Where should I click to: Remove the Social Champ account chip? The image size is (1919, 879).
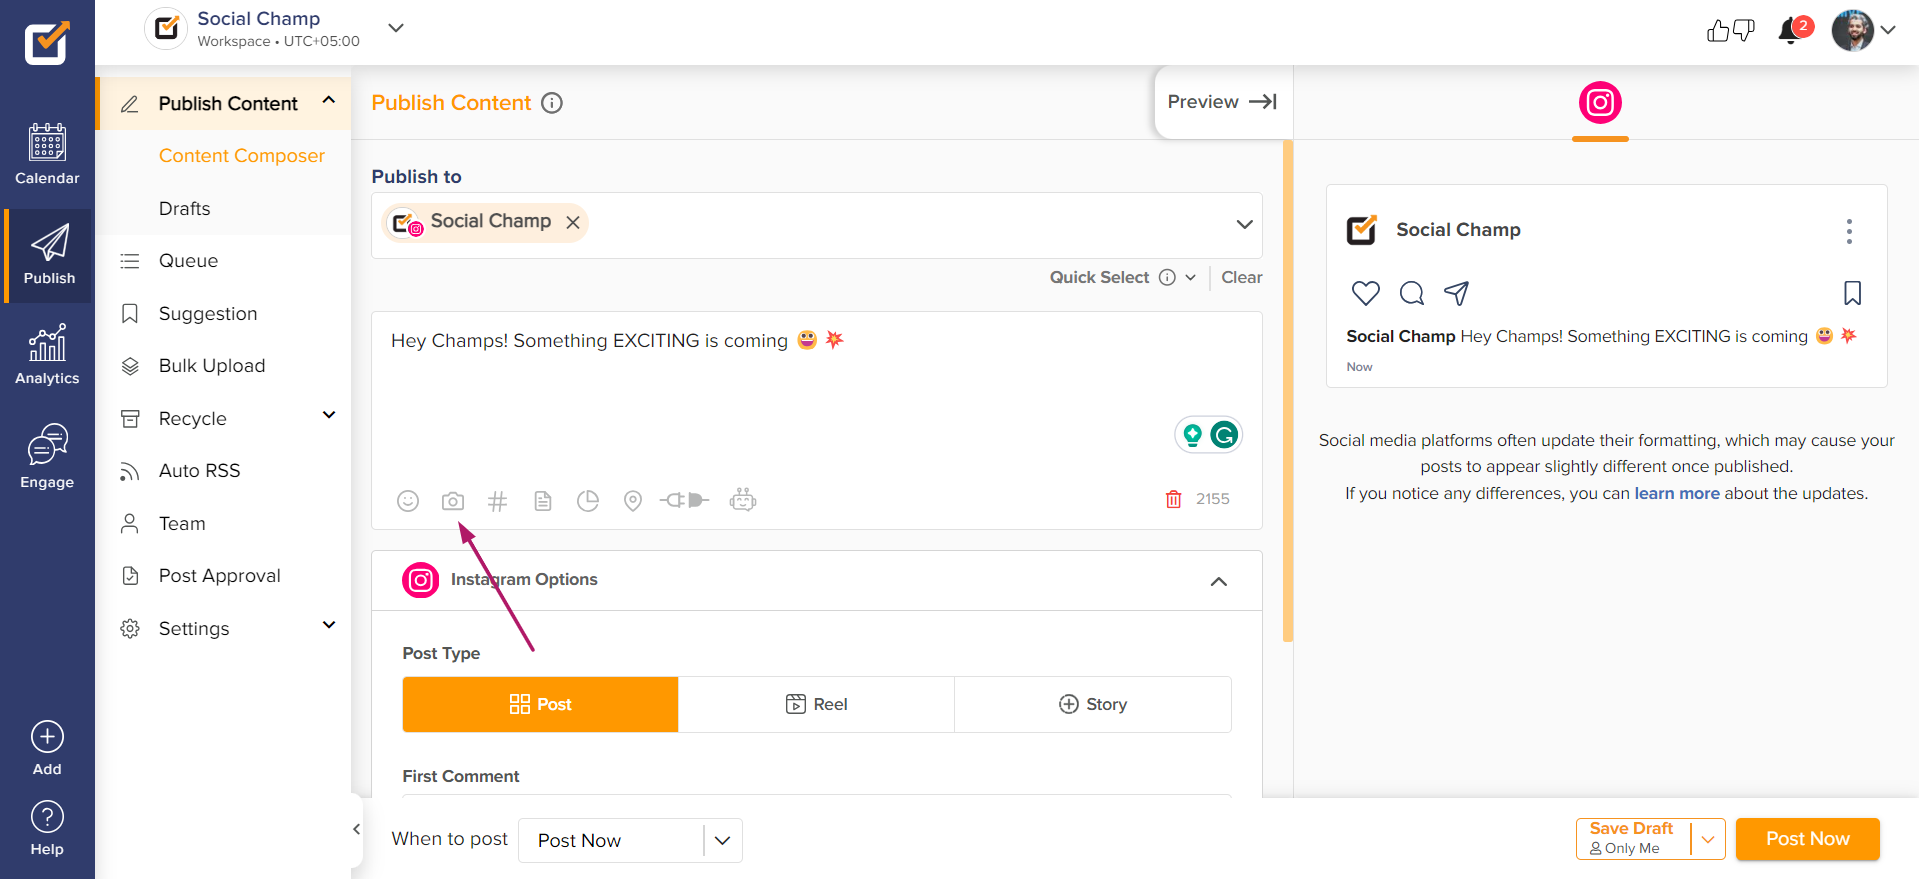pos(573,223)
